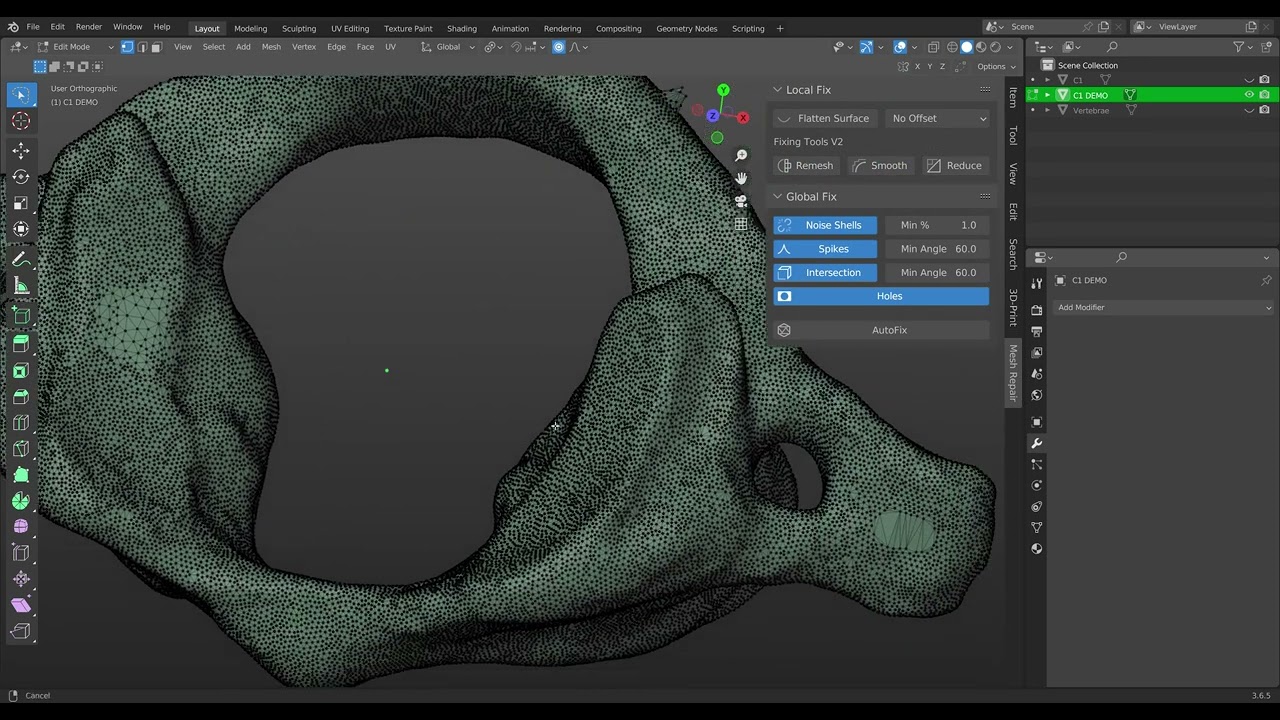Switch orthographic perspective grid icon
1280x720 pixels.
point(741,224)
